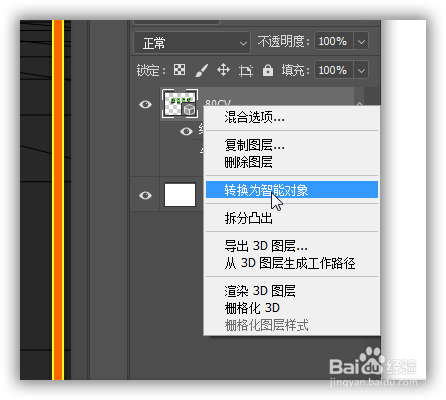This screenshot has height=400, width=446.
Task: Choose 混合选项... from the context menu
Action: pos(292,117)
